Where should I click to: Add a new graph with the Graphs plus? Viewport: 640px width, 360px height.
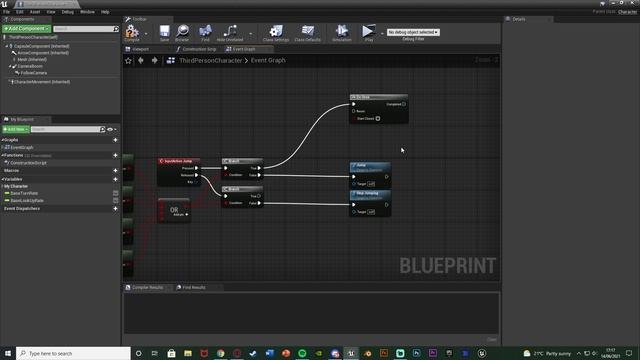point(115,140)
